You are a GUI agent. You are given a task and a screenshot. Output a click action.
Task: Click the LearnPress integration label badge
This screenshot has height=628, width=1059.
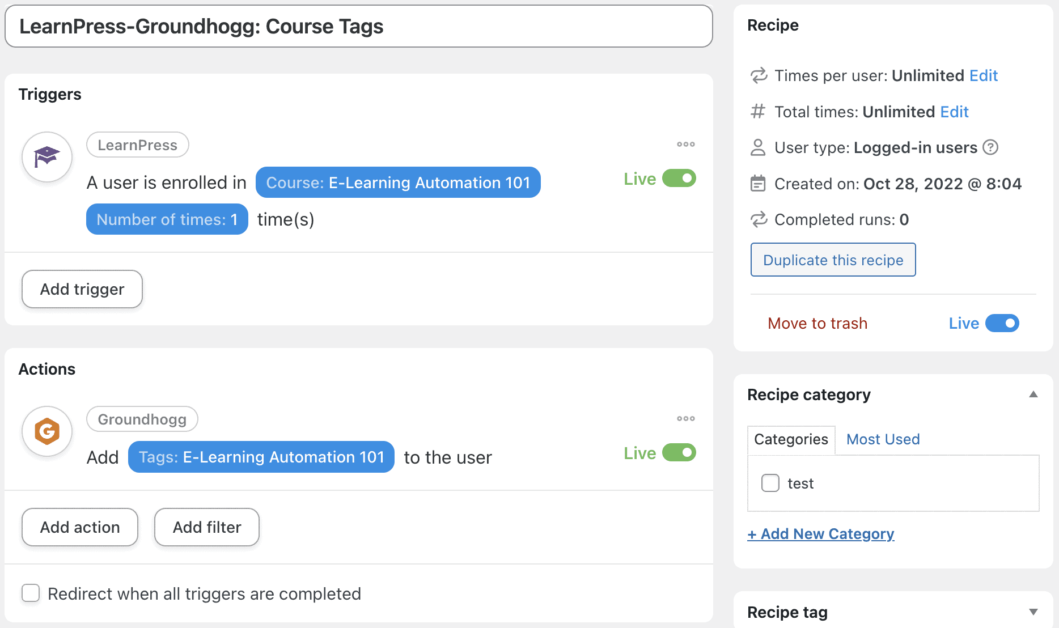pos(137,145)
